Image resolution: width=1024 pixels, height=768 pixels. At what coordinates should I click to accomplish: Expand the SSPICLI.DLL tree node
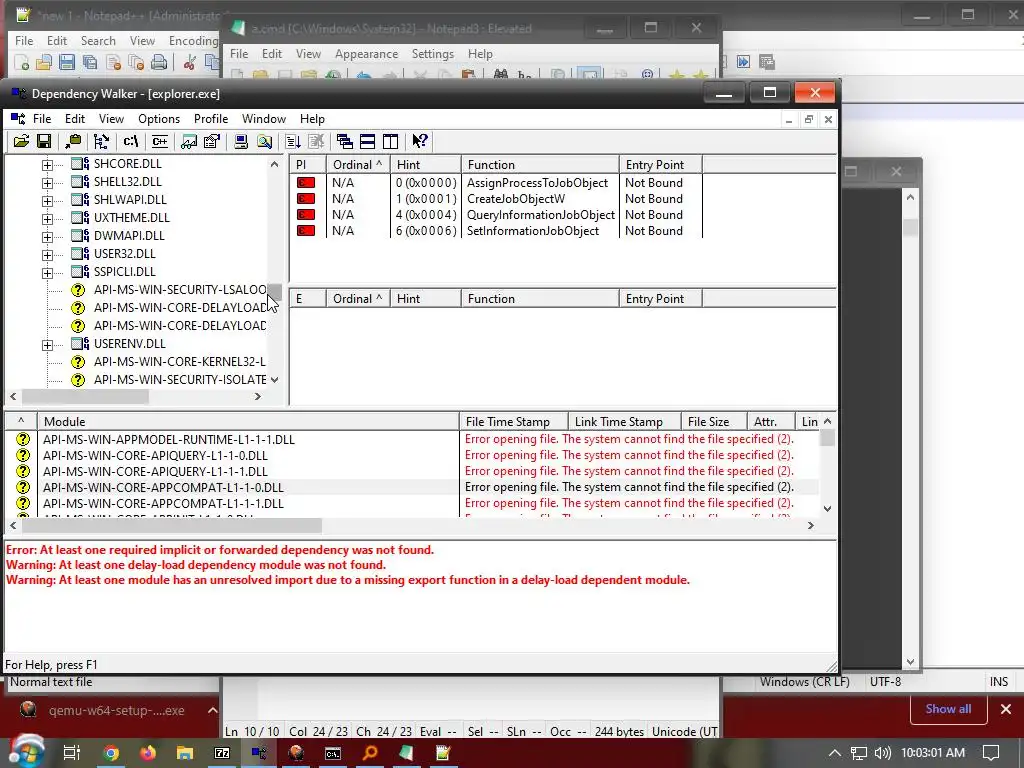coord(47,273)
